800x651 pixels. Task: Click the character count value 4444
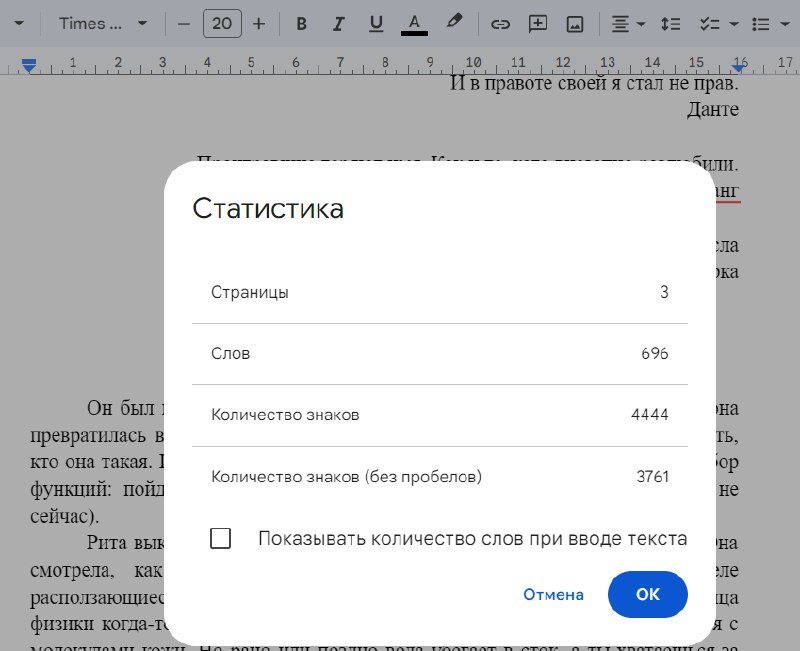click(649, 414)
